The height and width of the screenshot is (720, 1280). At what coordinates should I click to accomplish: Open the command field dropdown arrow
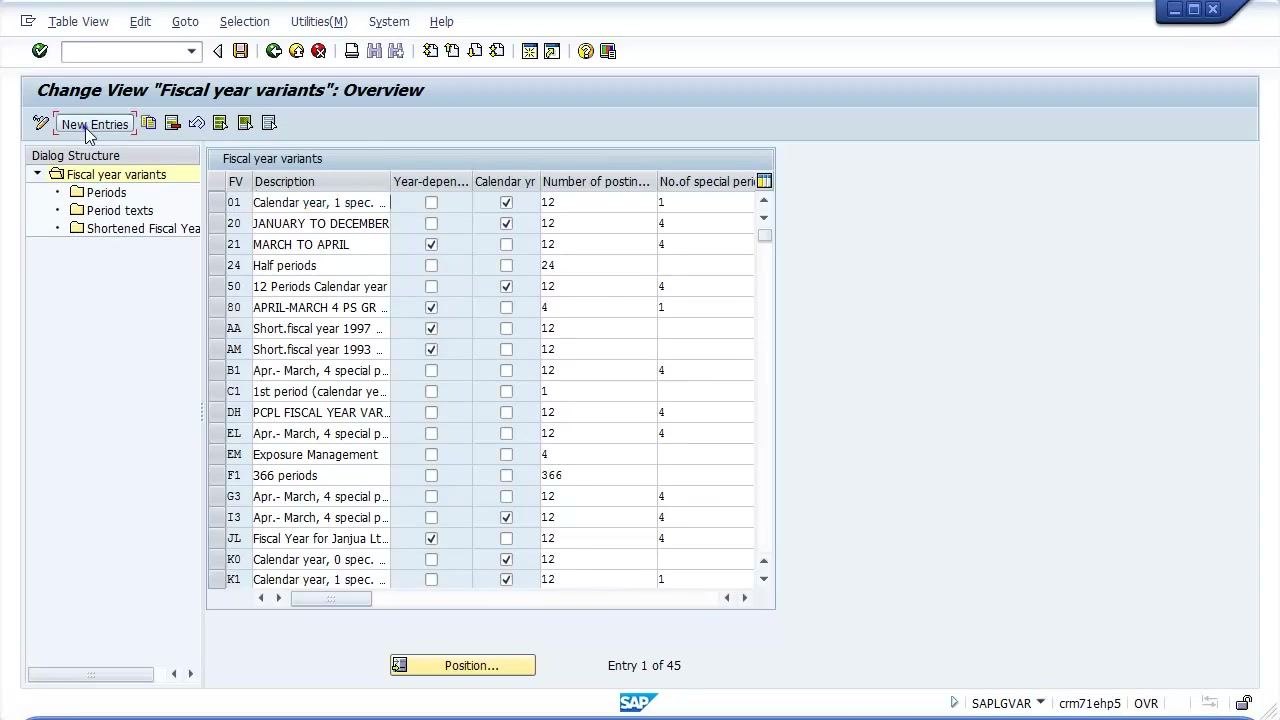pos(191,51)
